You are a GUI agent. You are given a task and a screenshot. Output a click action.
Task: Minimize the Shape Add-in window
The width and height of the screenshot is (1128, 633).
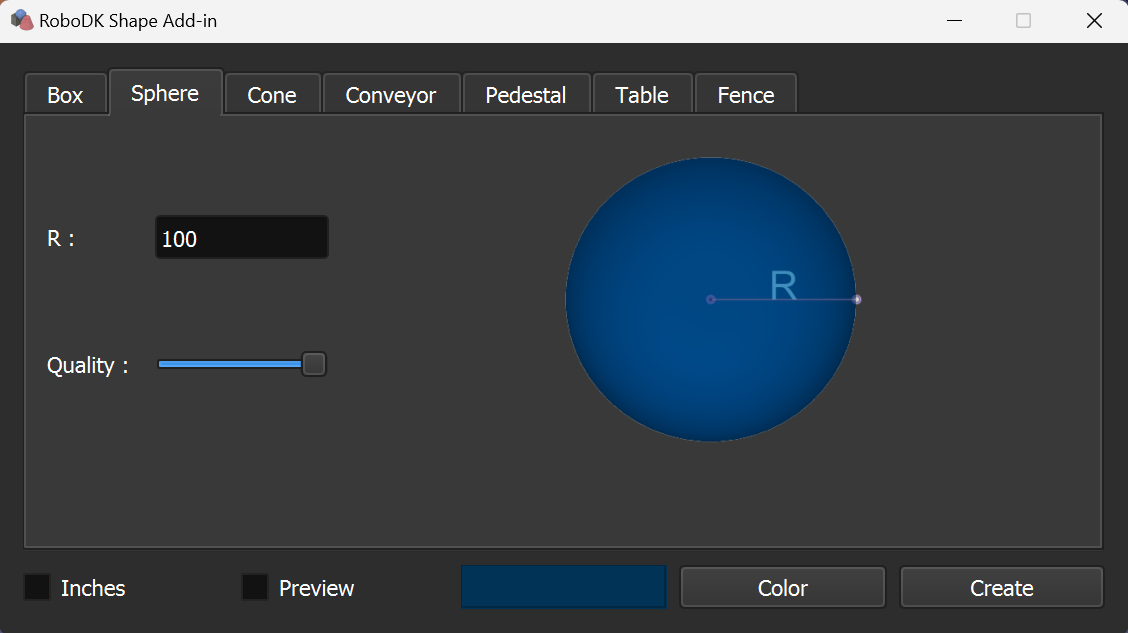point(955,20)
